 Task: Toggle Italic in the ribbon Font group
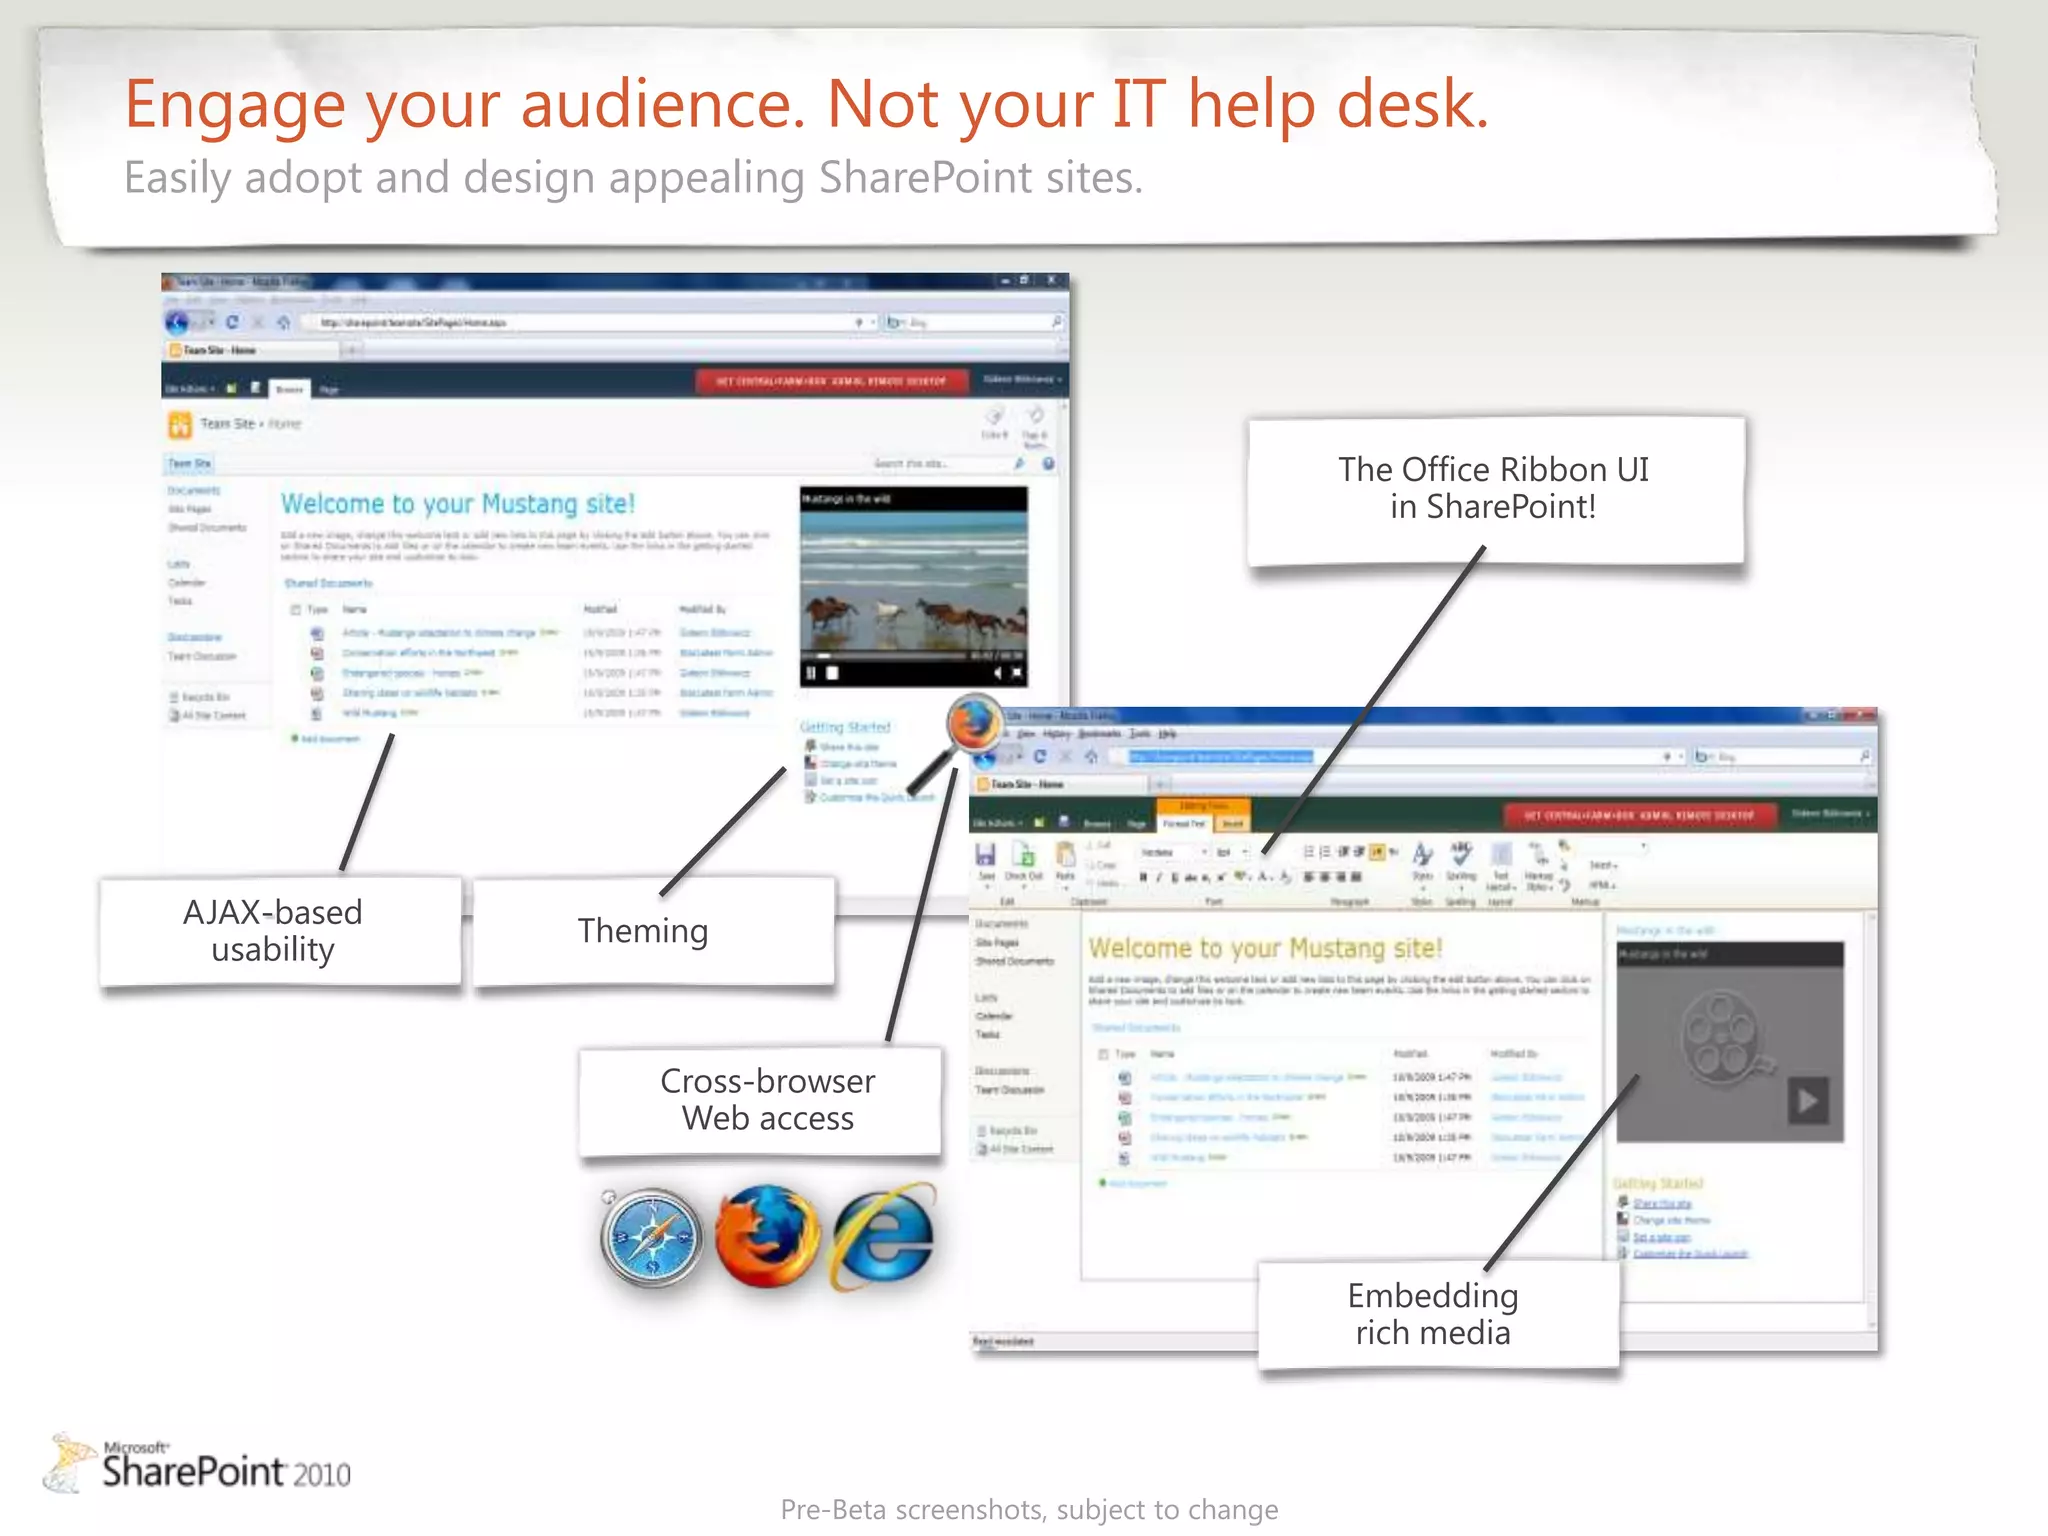[1159, 877]
